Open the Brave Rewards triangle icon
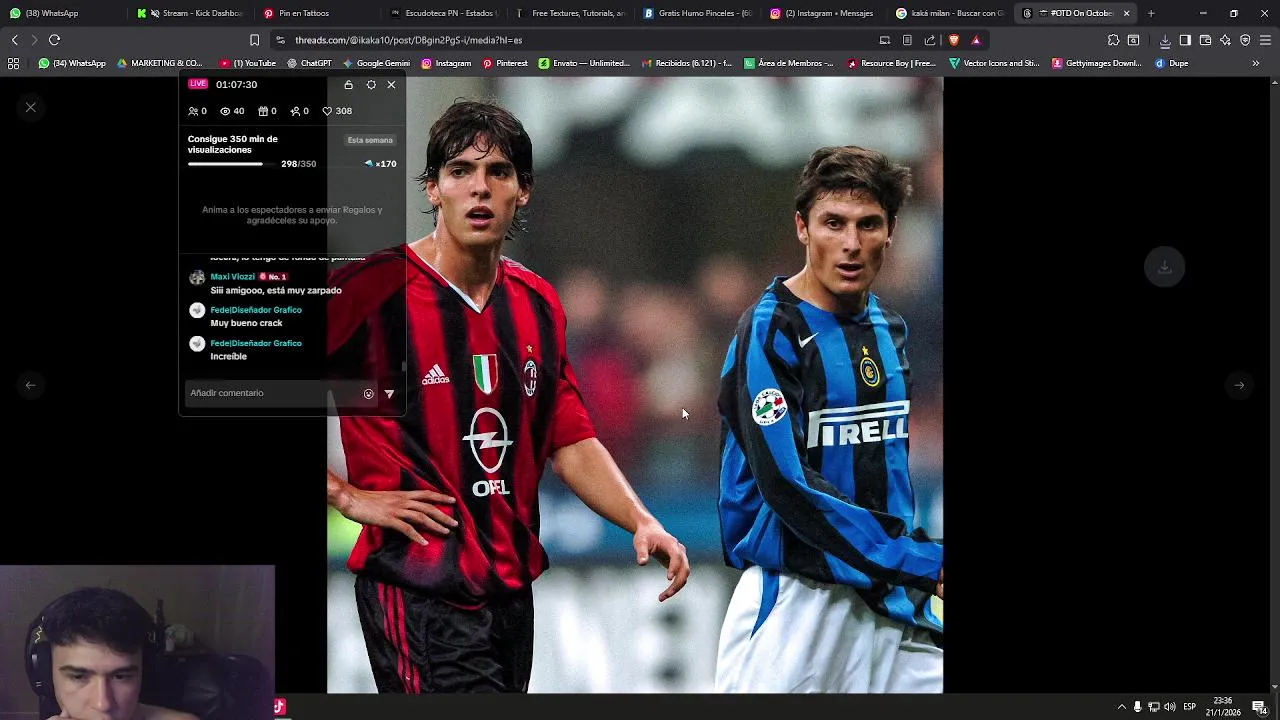Screen dimensions: 1280x720 click(x=976, y=40)
